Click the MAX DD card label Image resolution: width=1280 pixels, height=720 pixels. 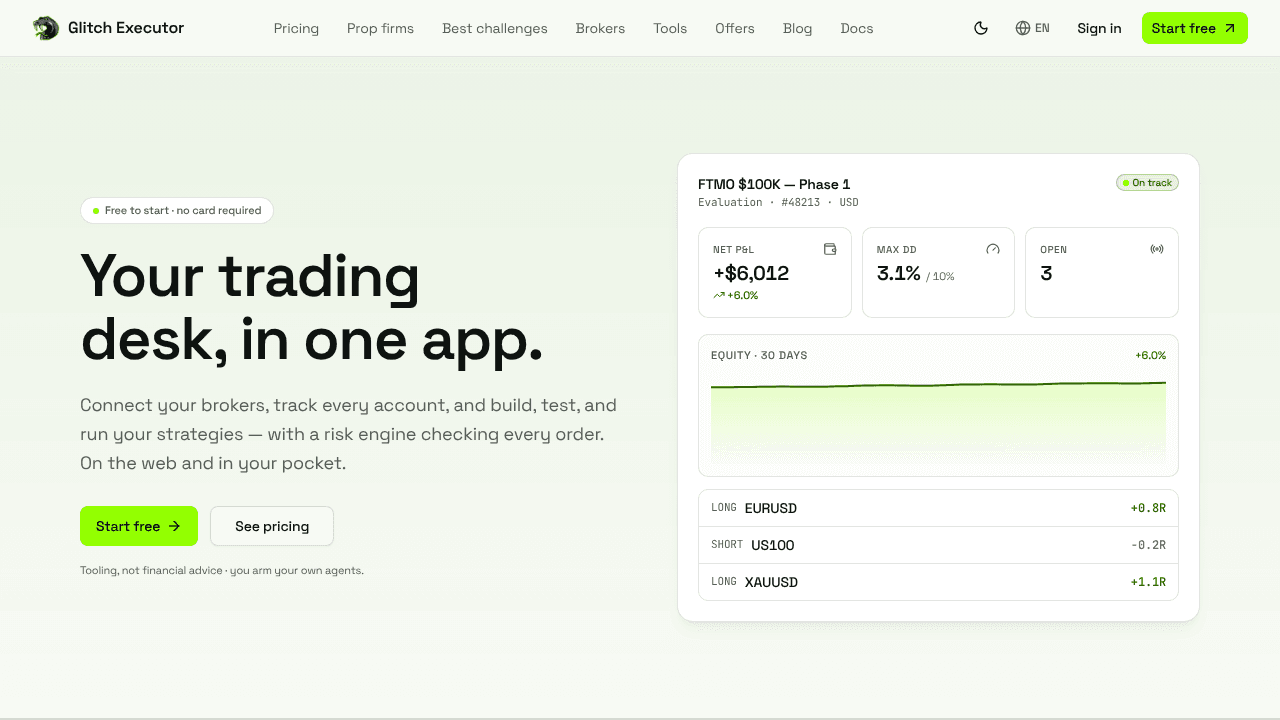coord(896,249)
